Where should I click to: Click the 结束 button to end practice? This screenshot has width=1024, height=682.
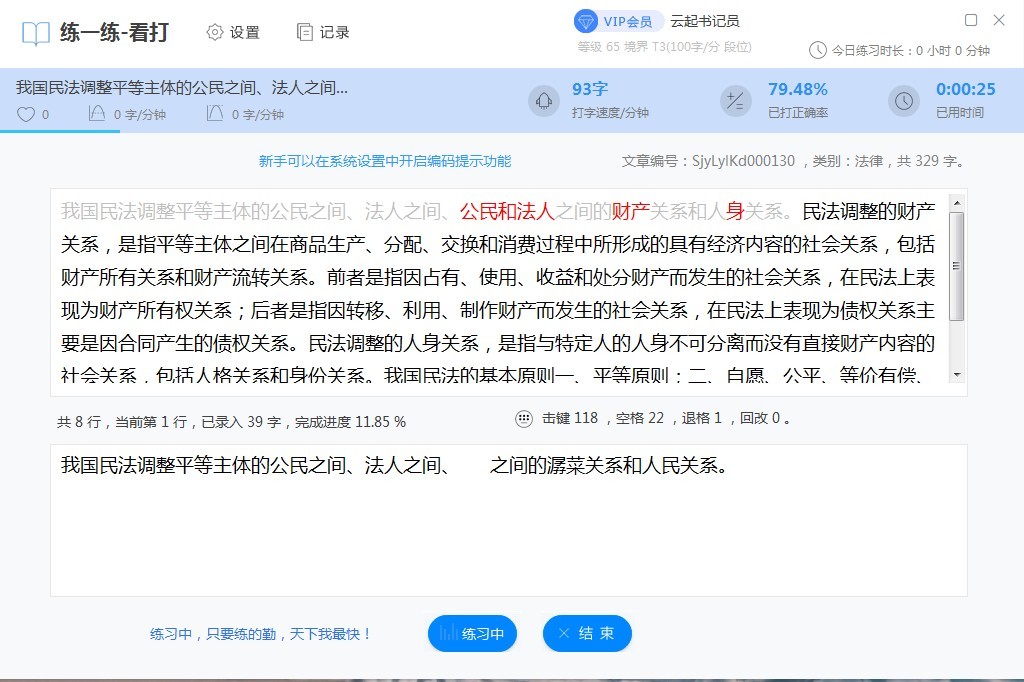tap(587, 633)
